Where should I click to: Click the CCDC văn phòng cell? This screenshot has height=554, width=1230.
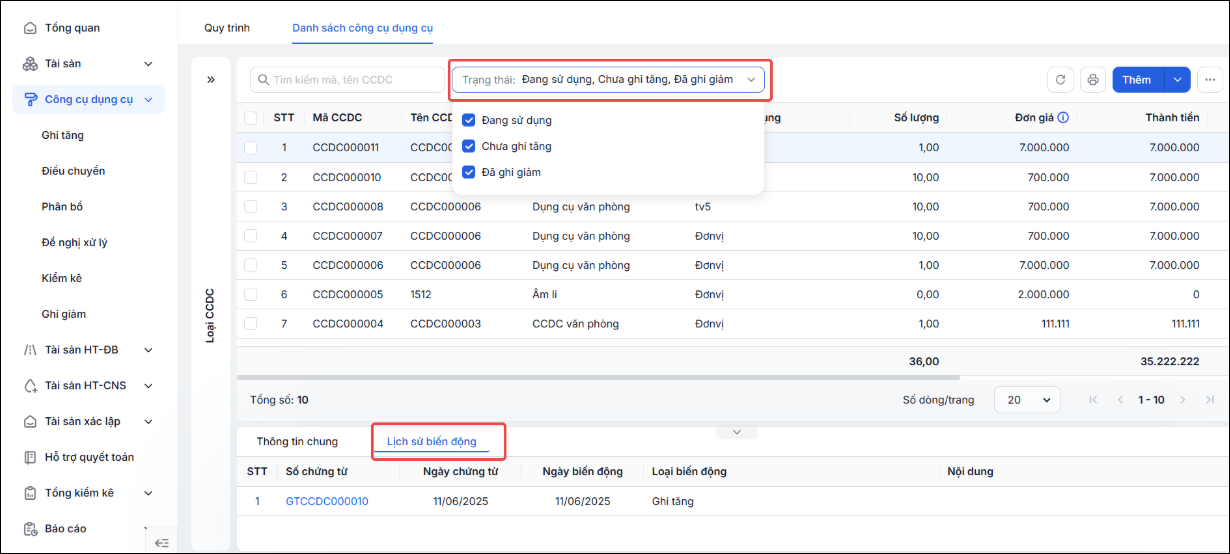tap(575, 324)
